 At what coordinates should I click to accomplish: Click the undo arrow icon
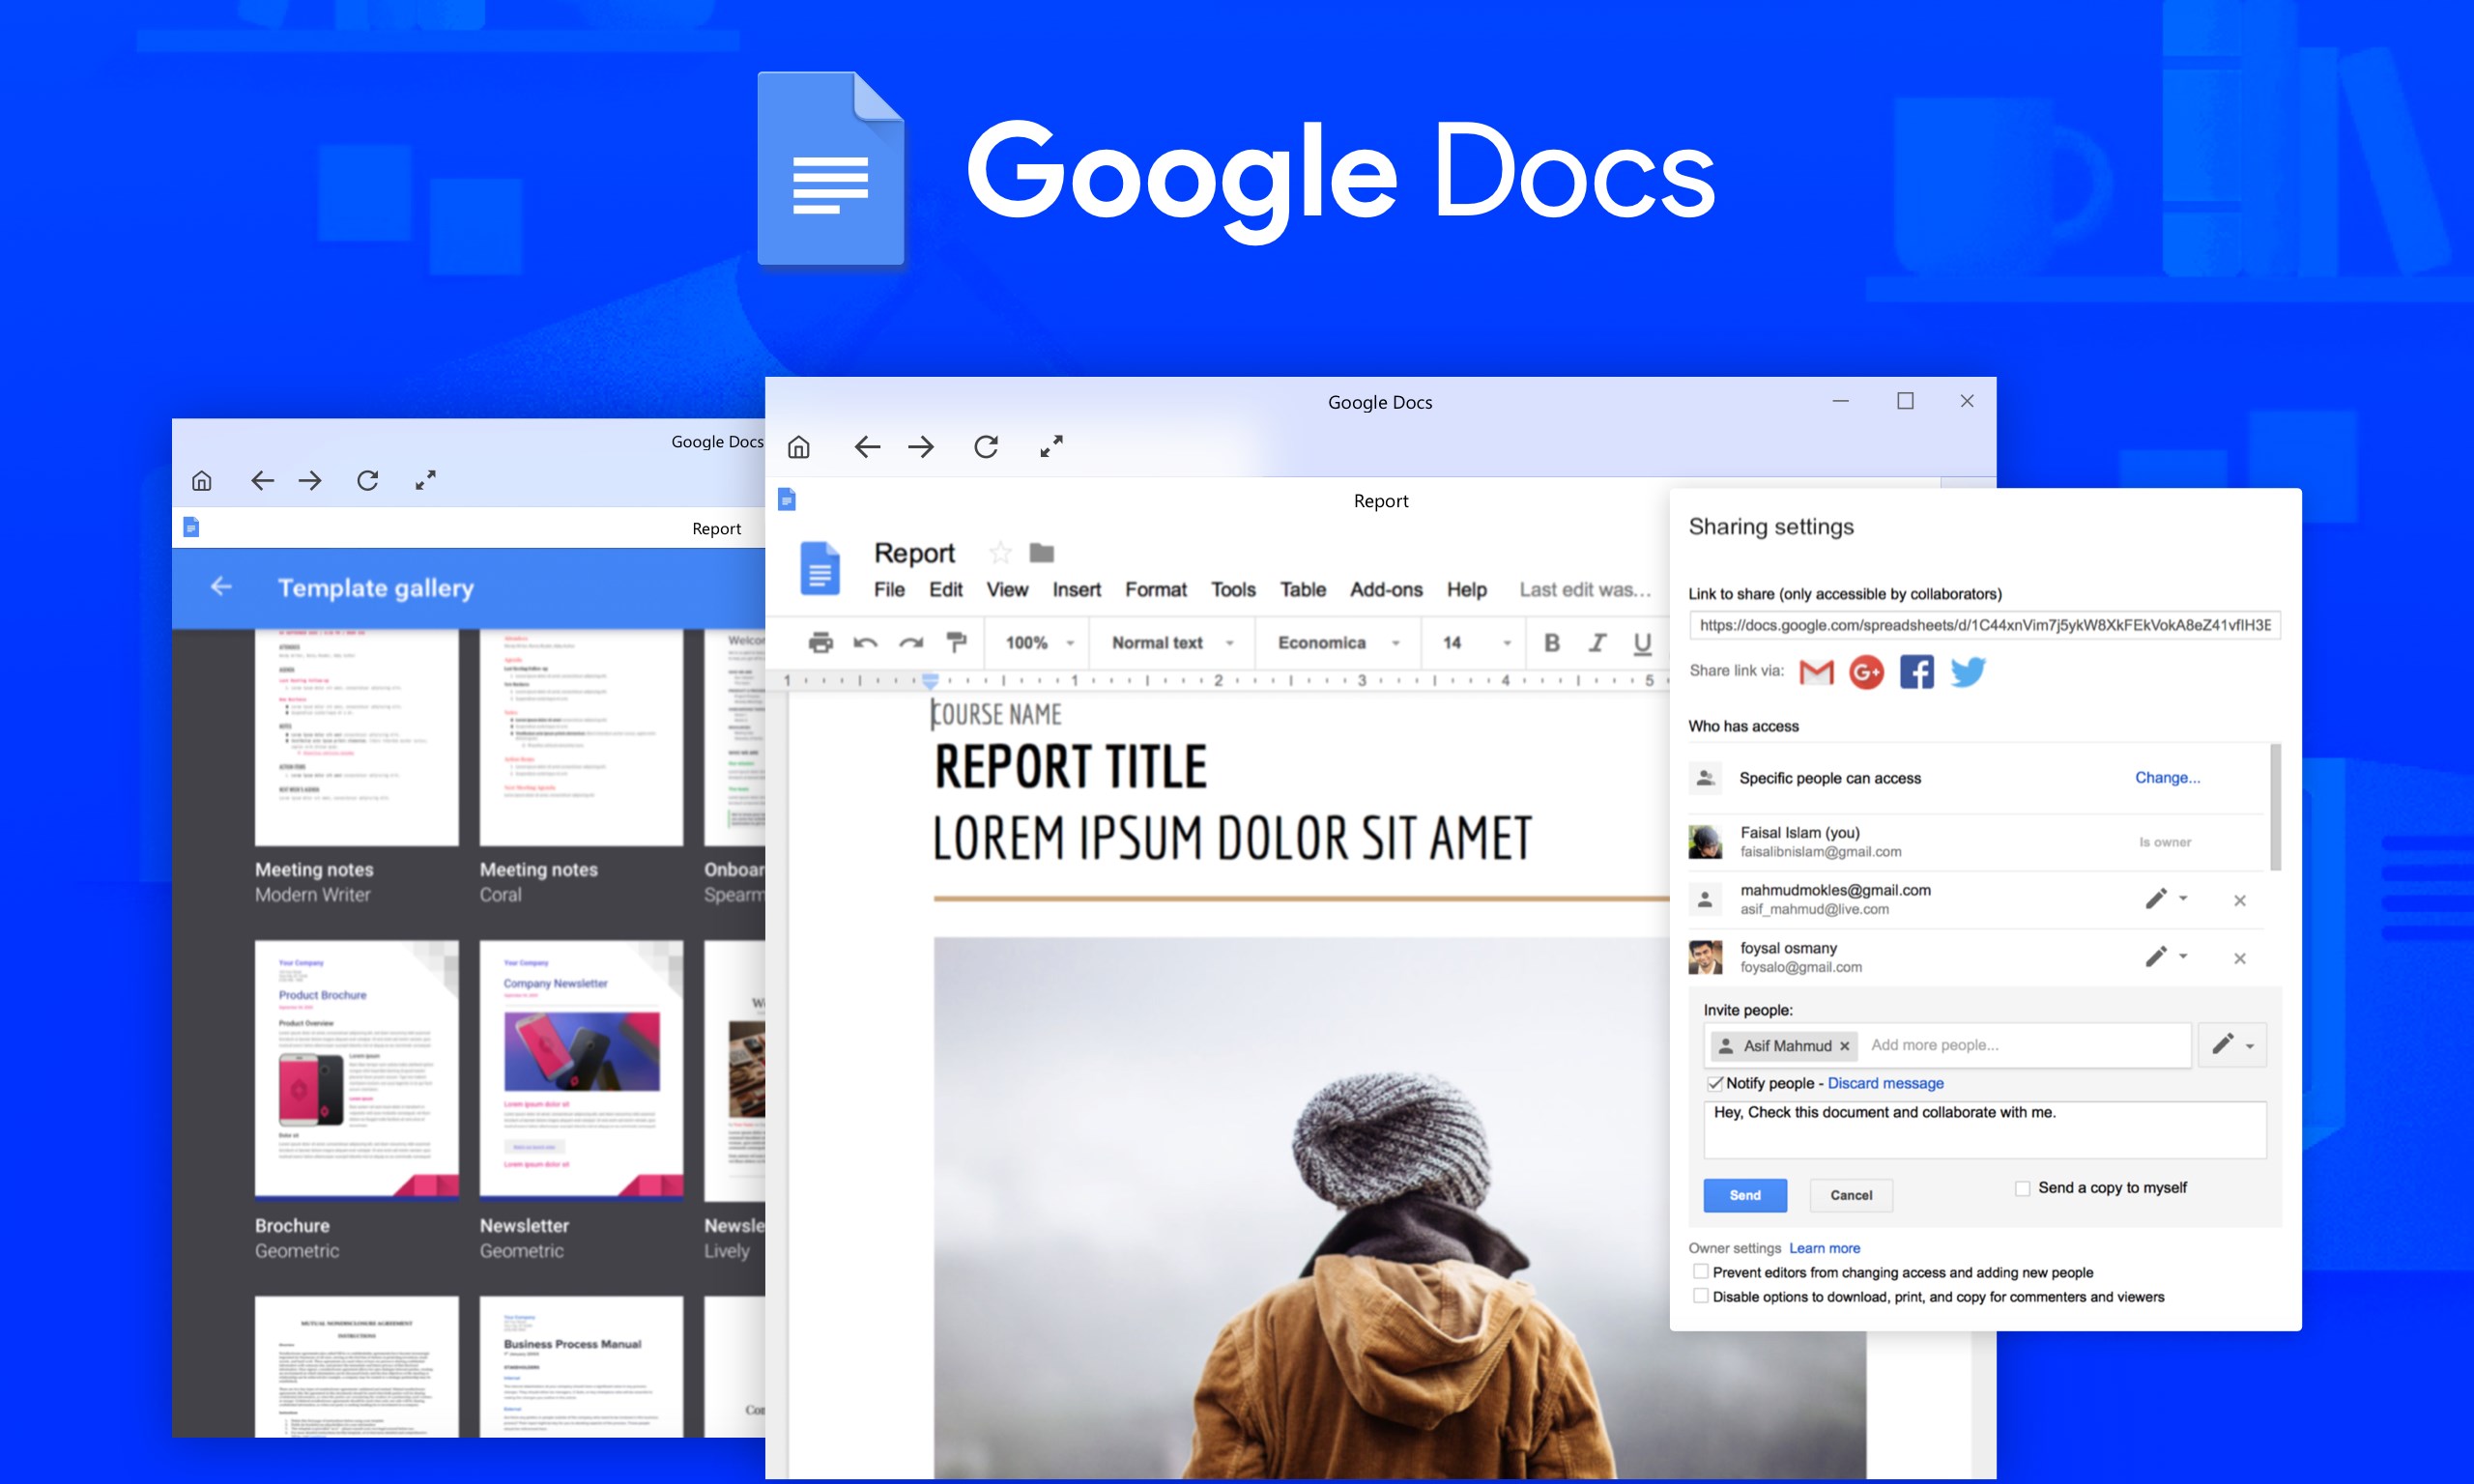point(865,642)
